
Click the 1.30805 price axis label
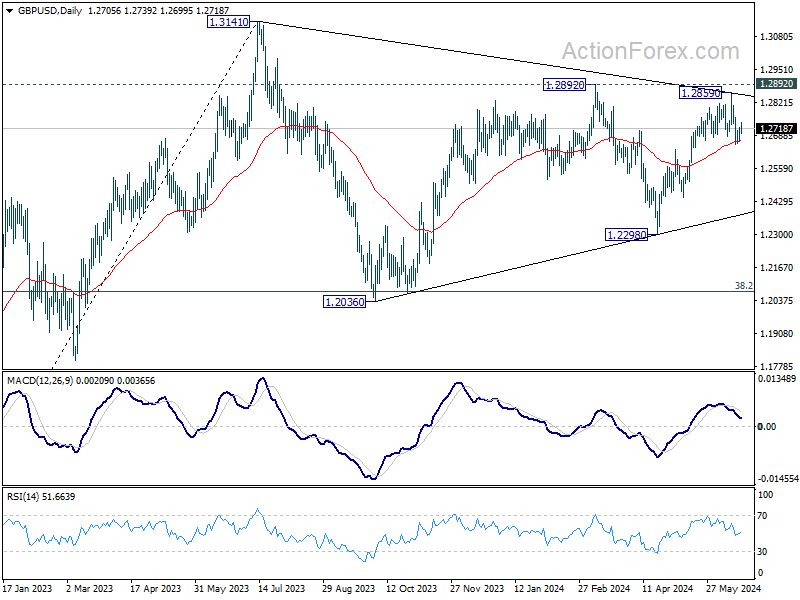[776, 36]
